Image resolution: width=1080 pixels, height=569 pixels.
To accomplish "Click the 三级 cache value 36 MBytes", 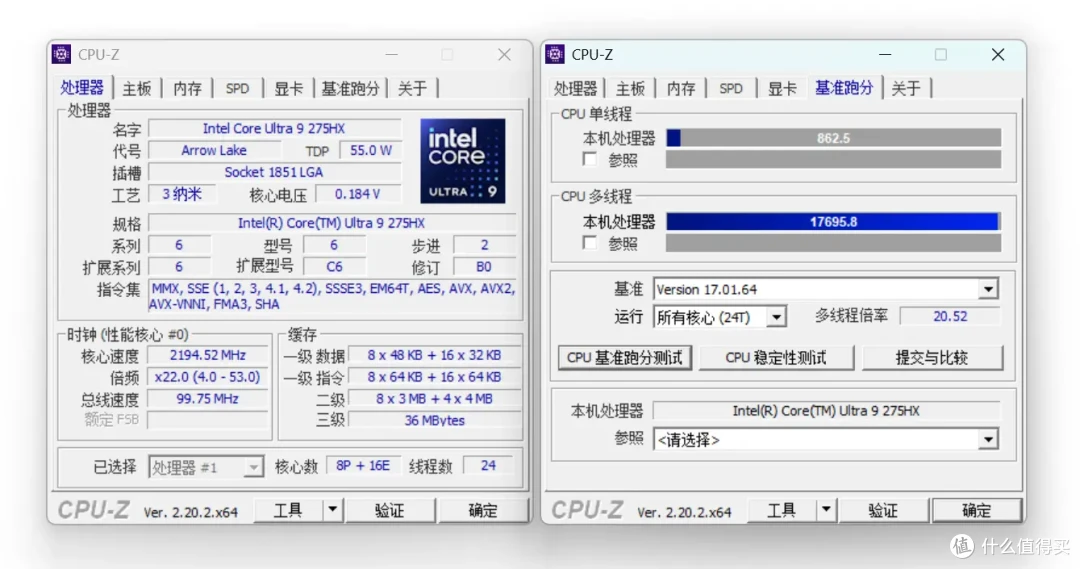I will (x=434, y=420).
